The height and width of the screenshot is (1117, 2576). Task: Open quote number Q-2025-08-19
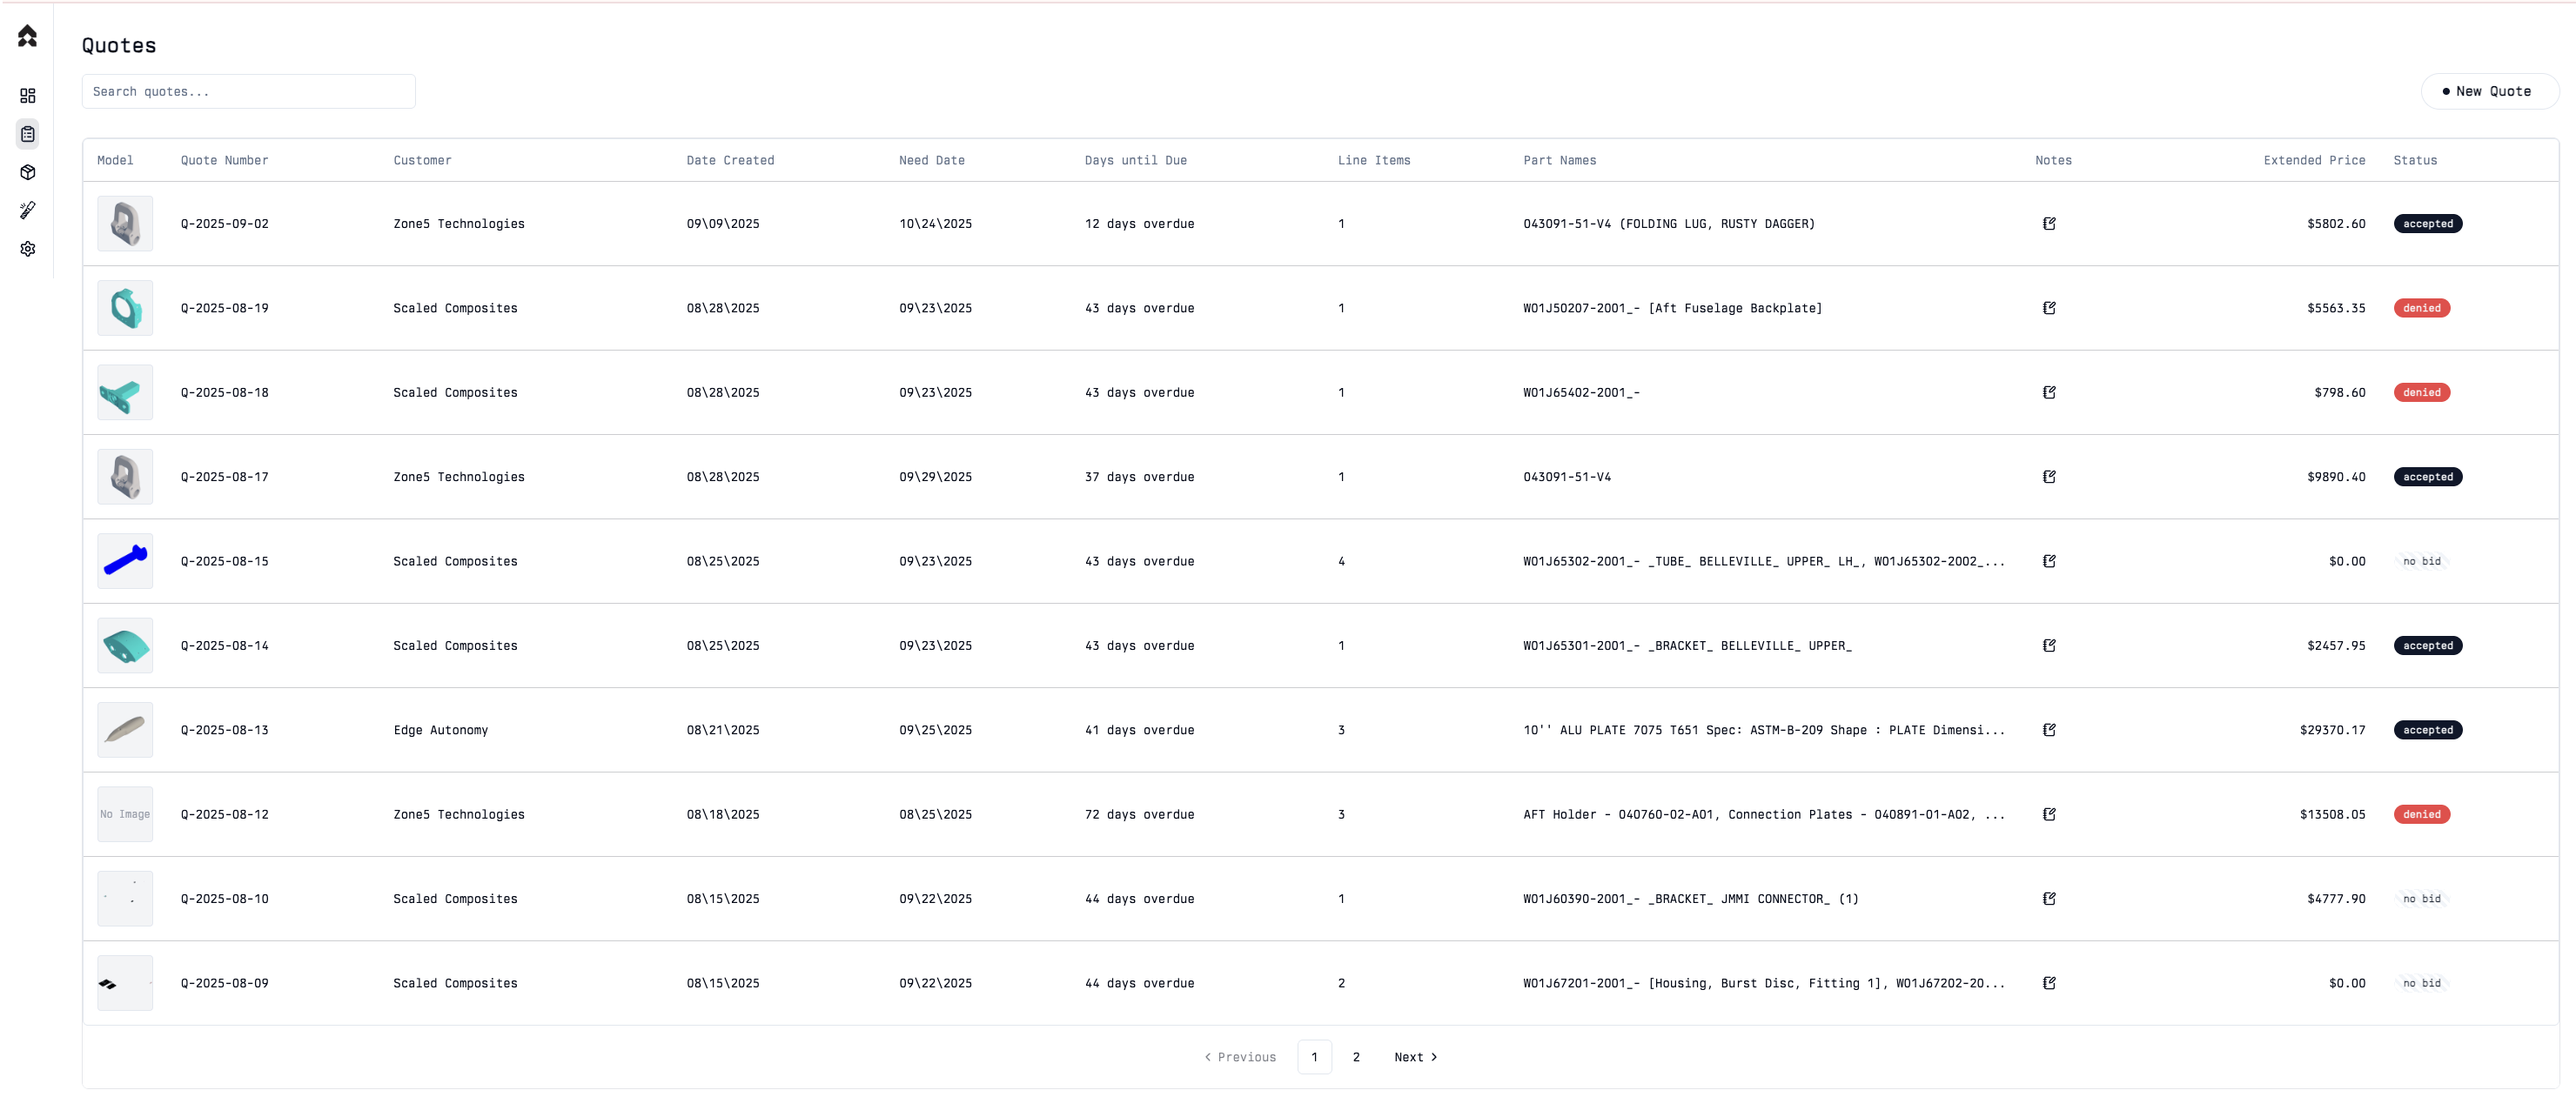click(225, 308)
